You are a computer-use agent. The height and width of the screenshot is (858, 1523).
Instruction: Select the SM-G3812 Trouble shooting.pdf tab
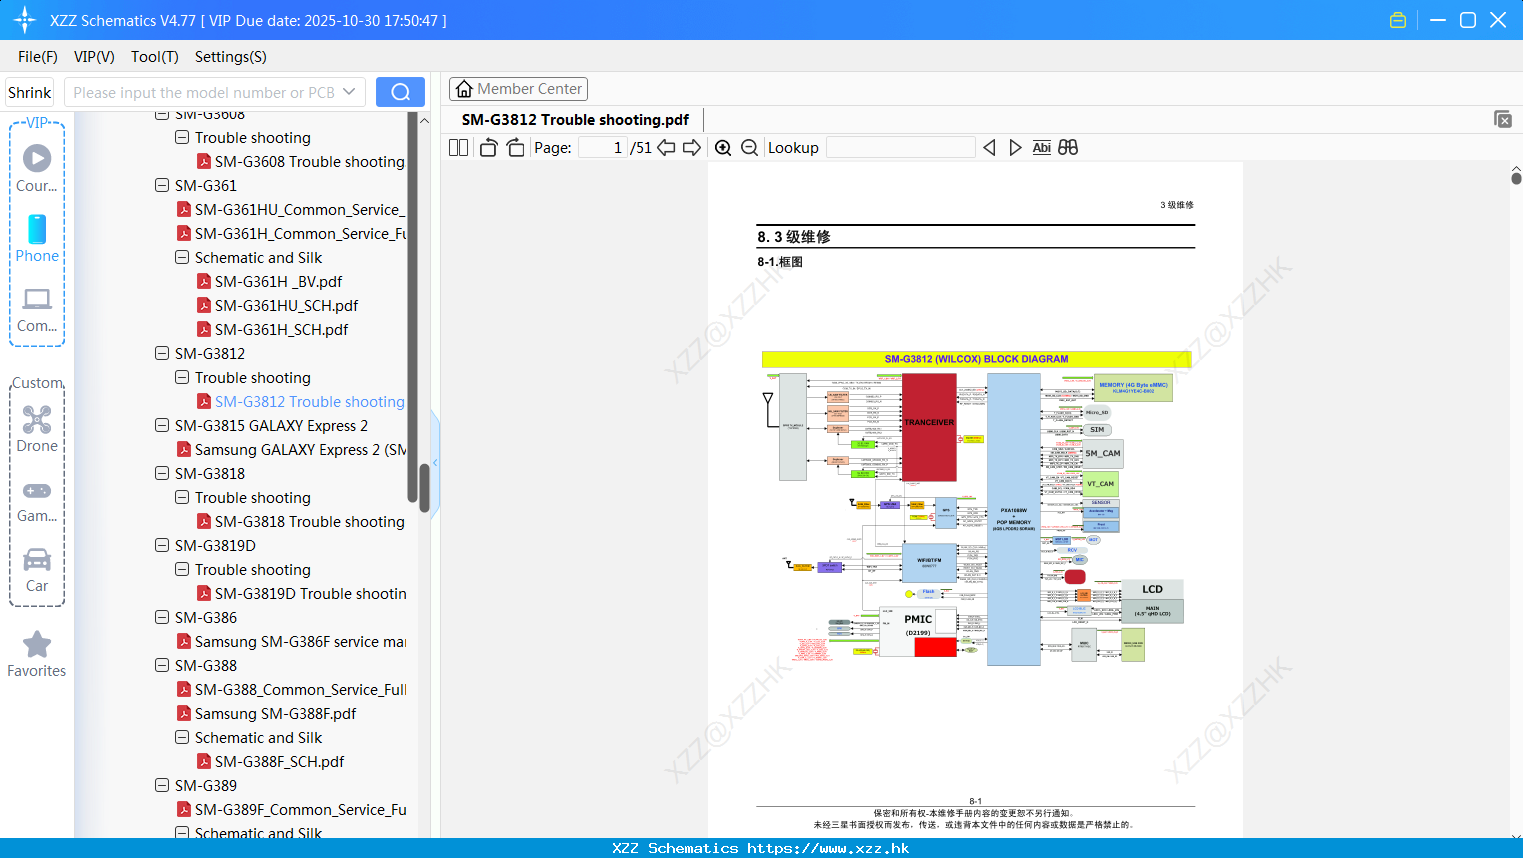(x=575, y=119)
